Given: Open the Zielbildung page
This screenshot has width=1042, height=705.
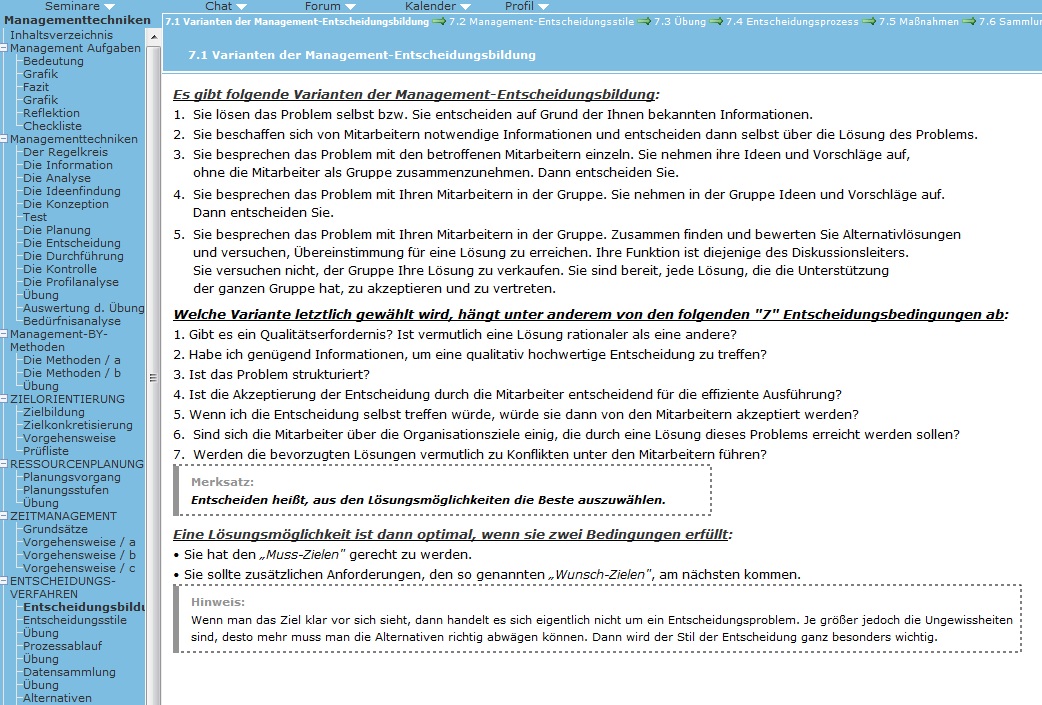Looking at the screenshot, I should tap(54, 412).
